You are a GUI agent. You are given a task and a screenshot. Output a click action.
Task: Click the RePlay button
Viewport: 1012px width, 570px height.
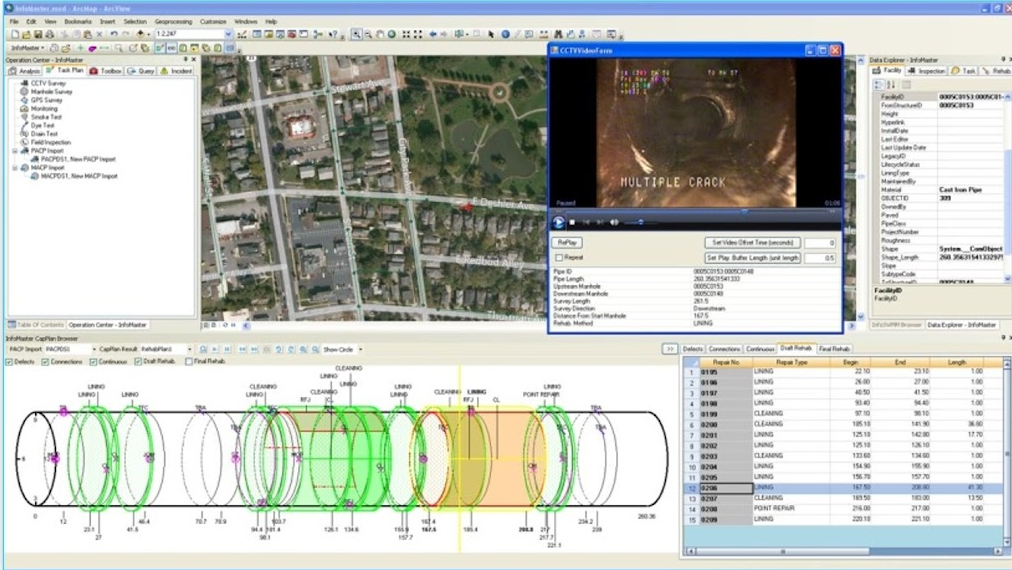[x=567, y=243]
